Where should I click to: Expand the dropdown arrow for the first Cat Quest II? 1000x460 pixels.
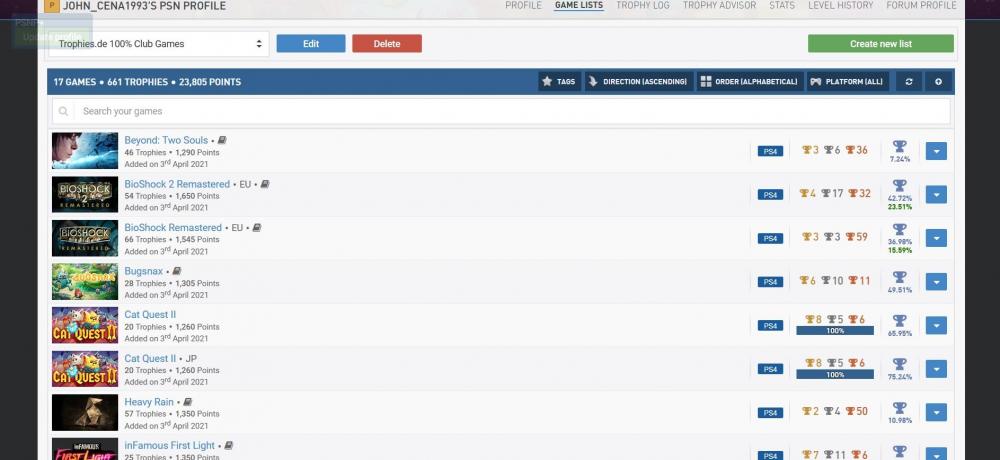tap(936, 325)
